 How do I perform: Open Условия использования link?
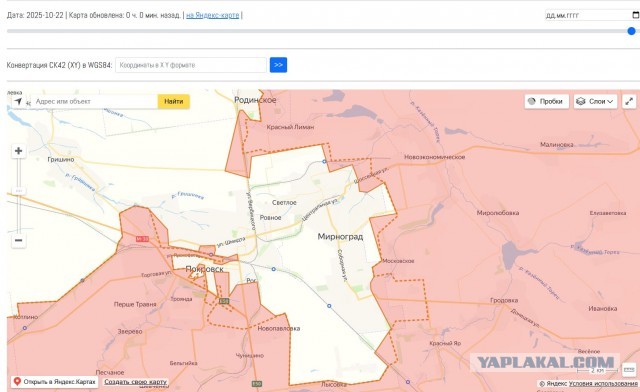[x=603, y=383]
